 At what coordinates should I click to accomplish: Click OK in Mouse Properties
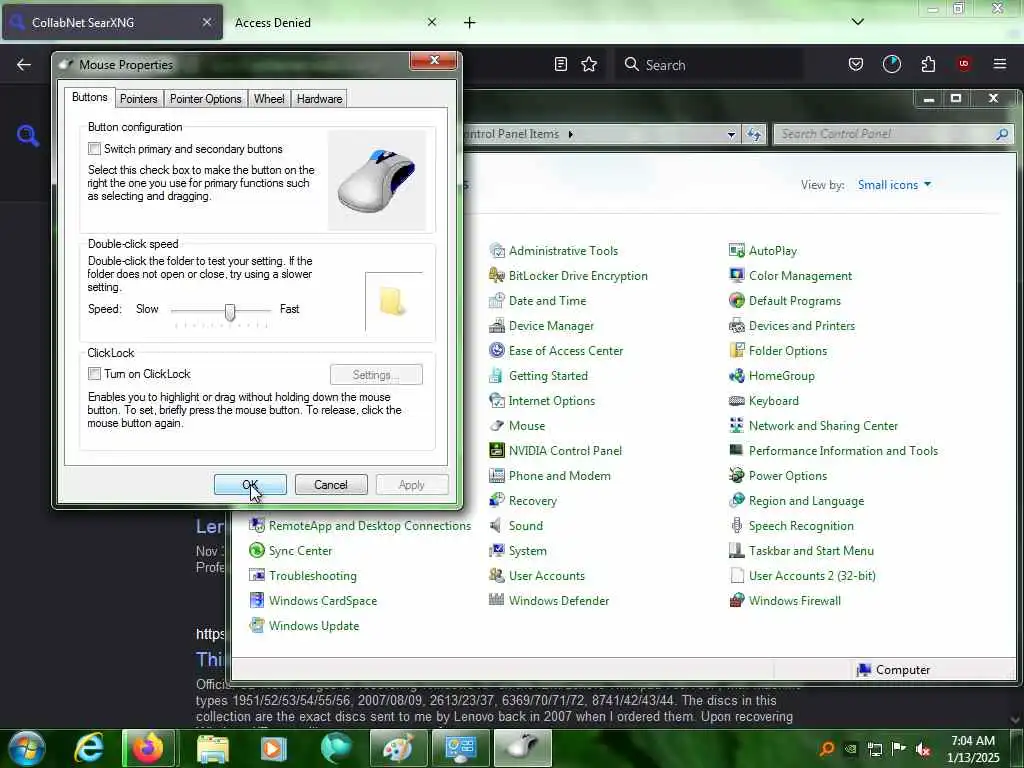point(250,485)
